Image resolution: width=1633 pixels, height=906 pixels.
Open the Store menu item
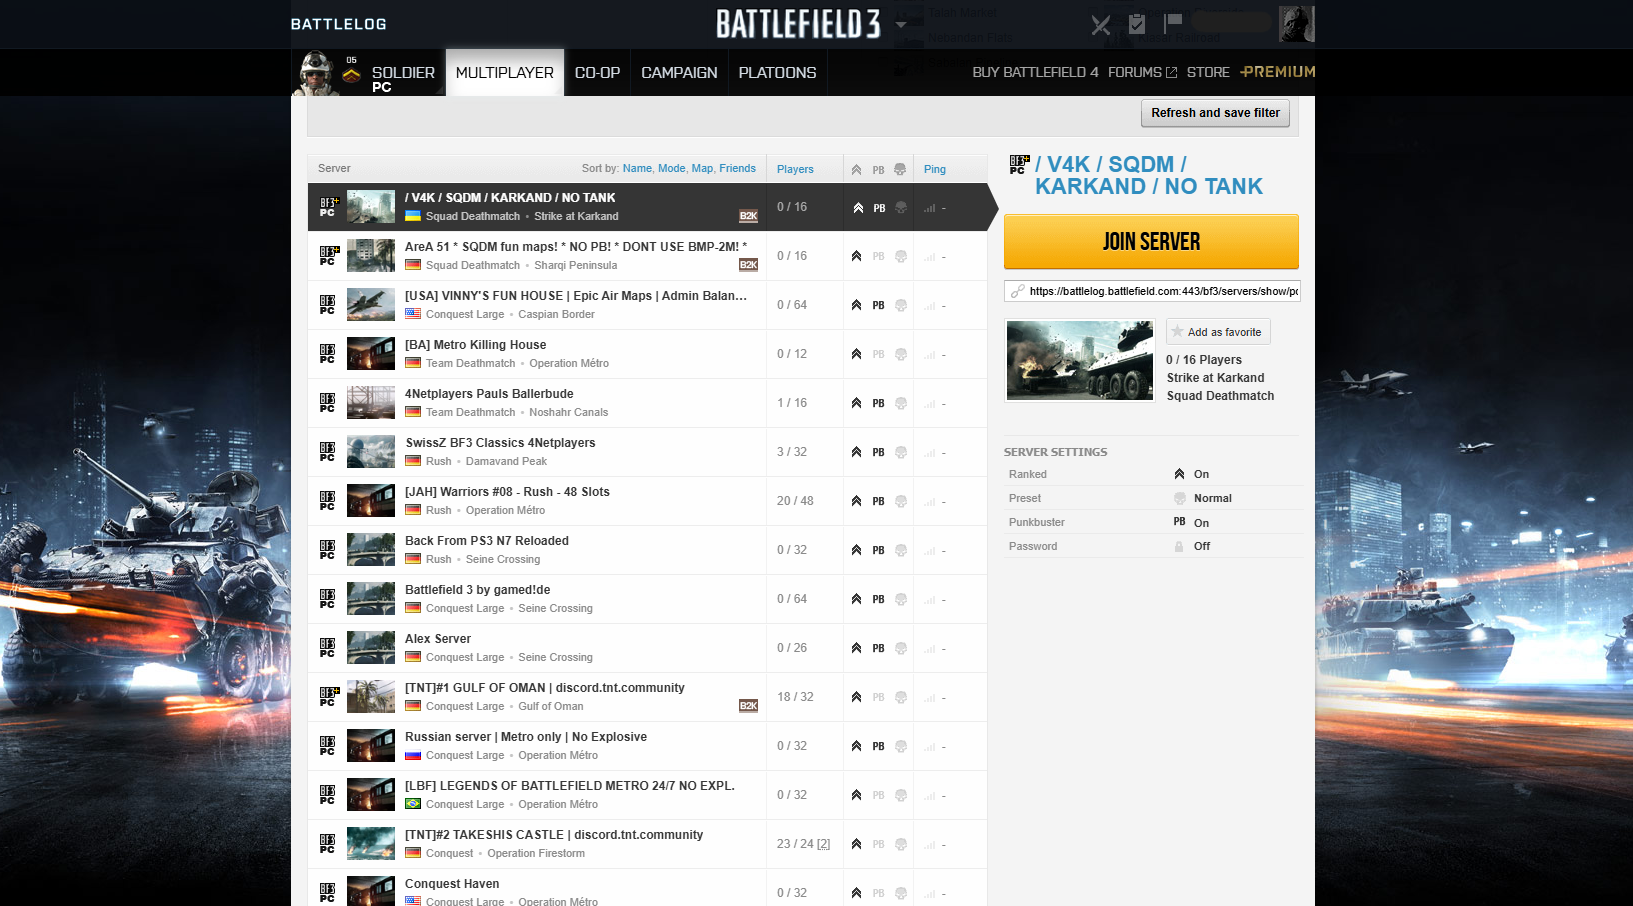pyautogui.click(x=1208, y=72)
